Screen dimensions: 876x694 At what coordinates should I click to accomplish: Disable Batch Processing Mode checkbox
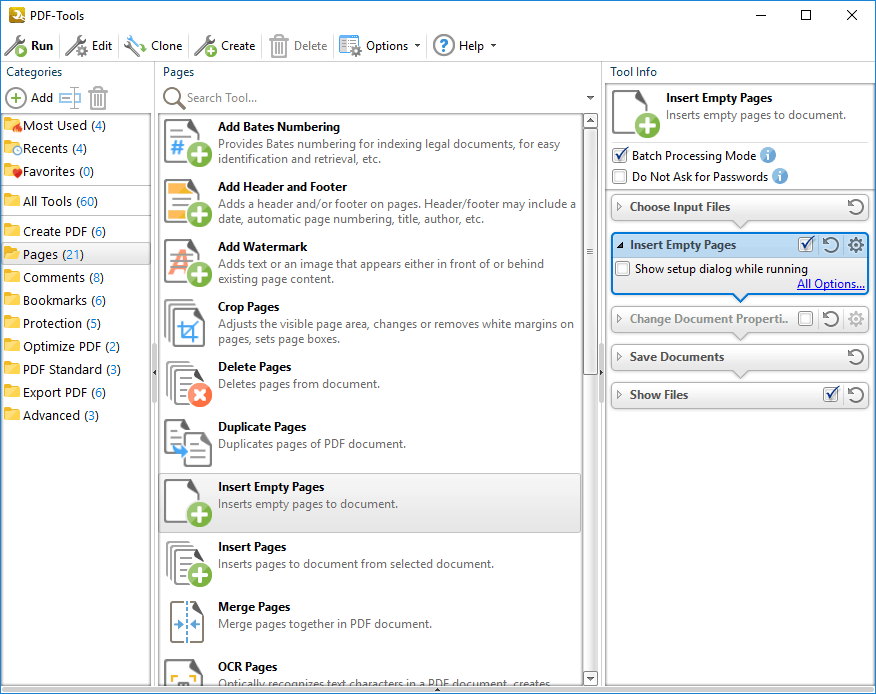click(x=620, y=156)
